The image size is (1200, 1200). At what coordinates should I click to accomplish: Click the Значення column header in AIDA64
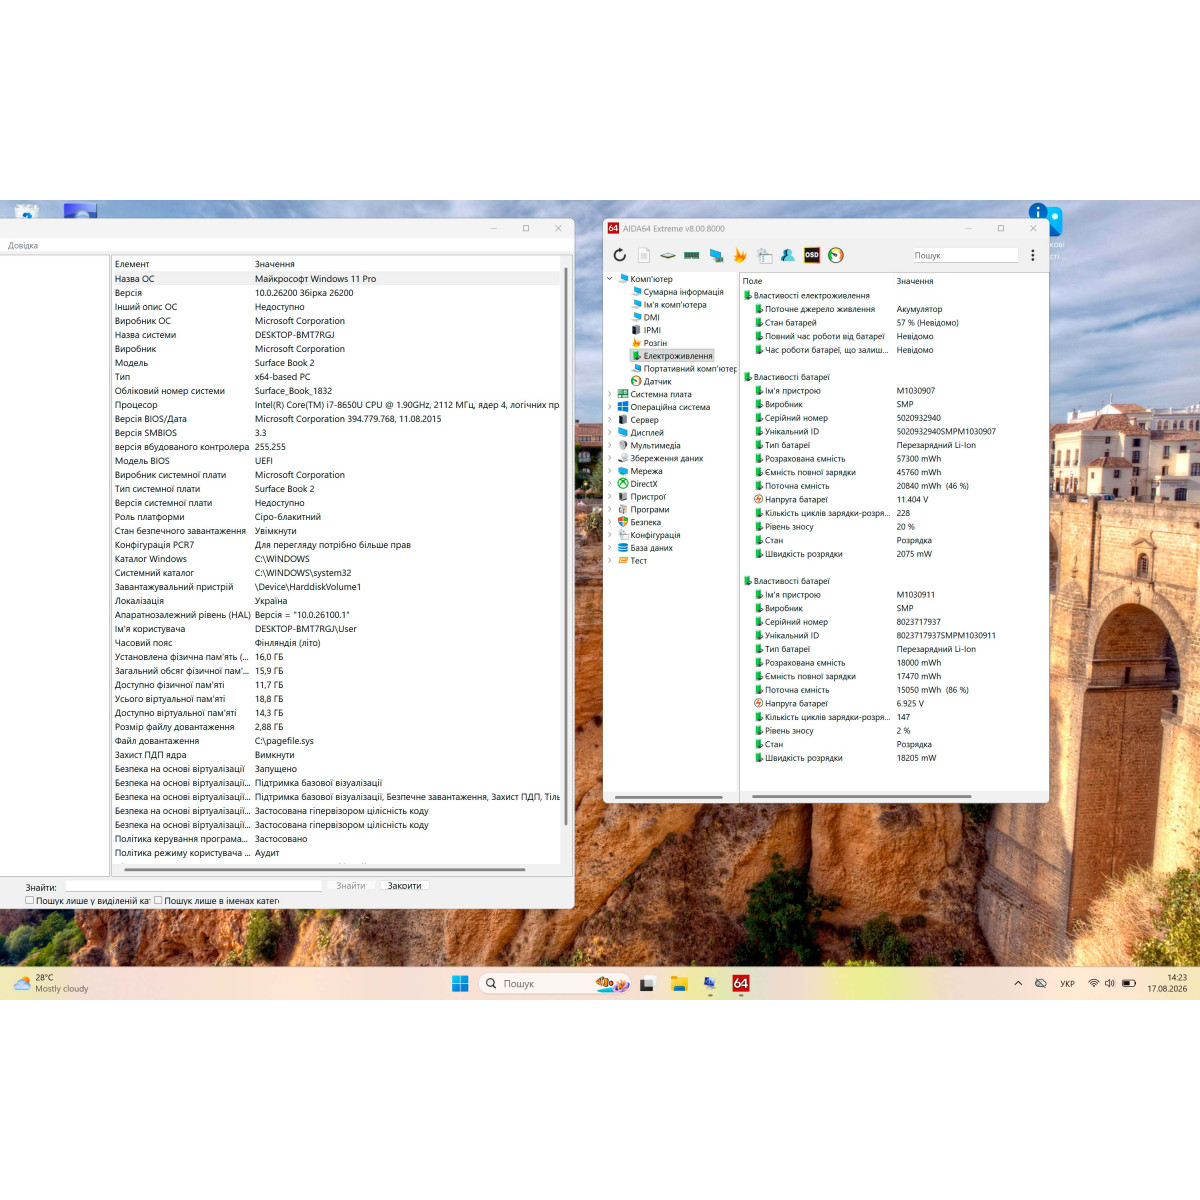(x=915, y=281)
